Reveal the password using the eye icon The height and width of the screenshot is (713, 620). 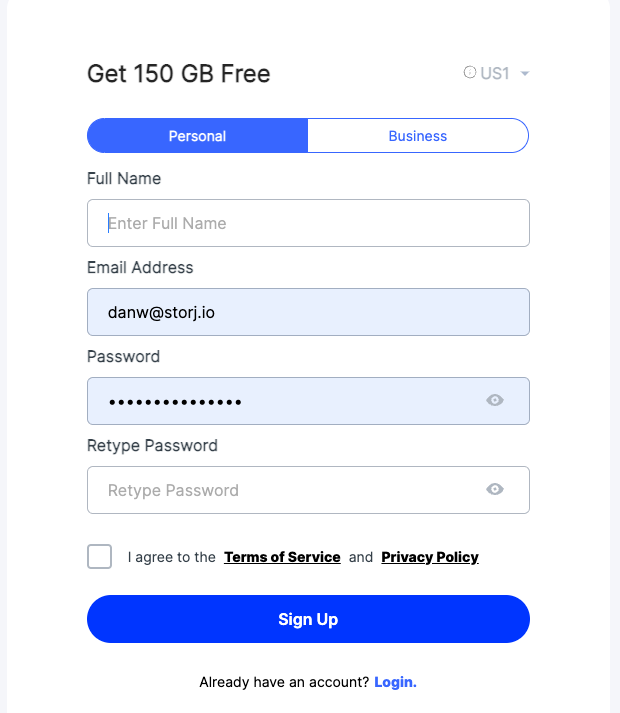(494, 400)
